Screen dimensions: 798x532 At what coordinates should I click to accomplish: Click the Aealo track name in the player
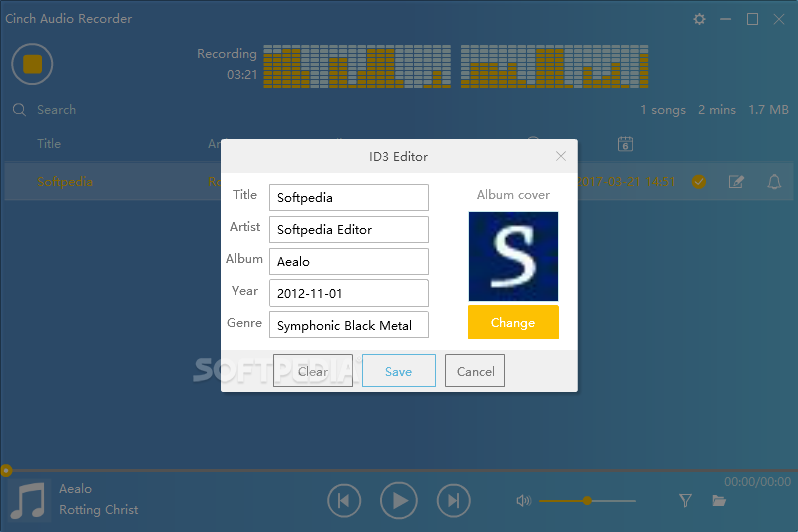[75, 489]
